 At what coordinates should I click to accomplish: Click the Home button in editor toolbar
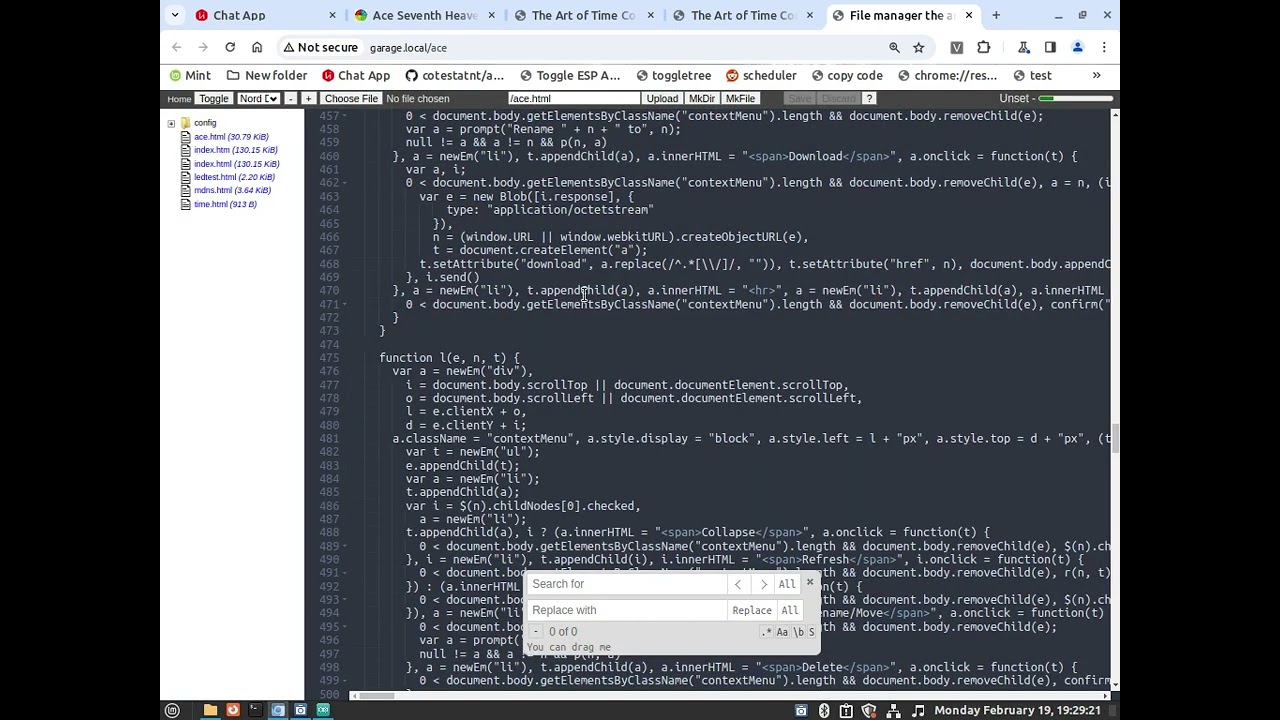point(179,99)
